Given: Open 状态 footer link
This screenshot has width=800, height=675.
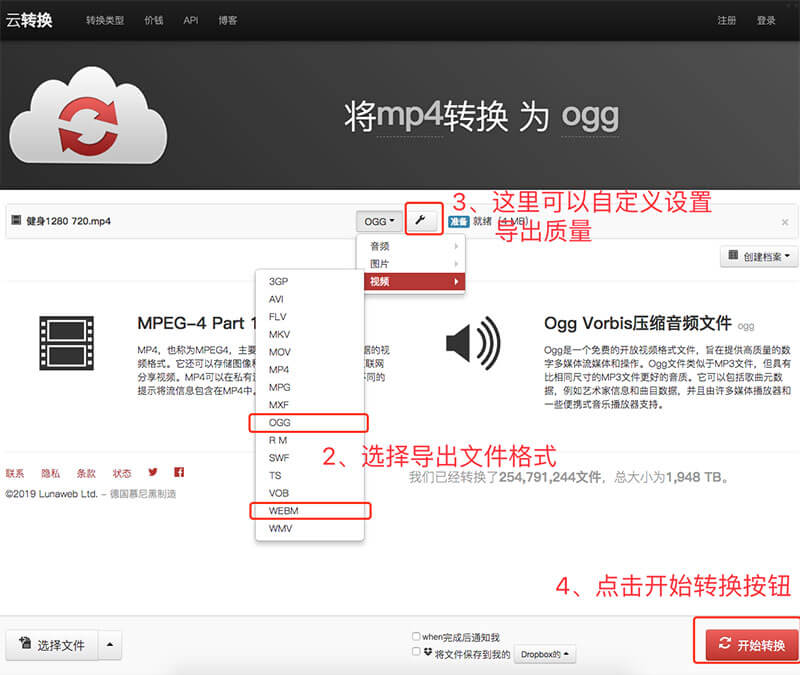Looking at the screenshot, I should pyautogui.click(x=121, y=473).
